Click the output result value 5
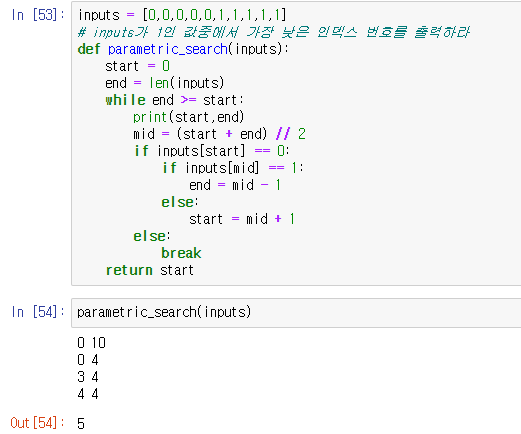 pos(81,424)
